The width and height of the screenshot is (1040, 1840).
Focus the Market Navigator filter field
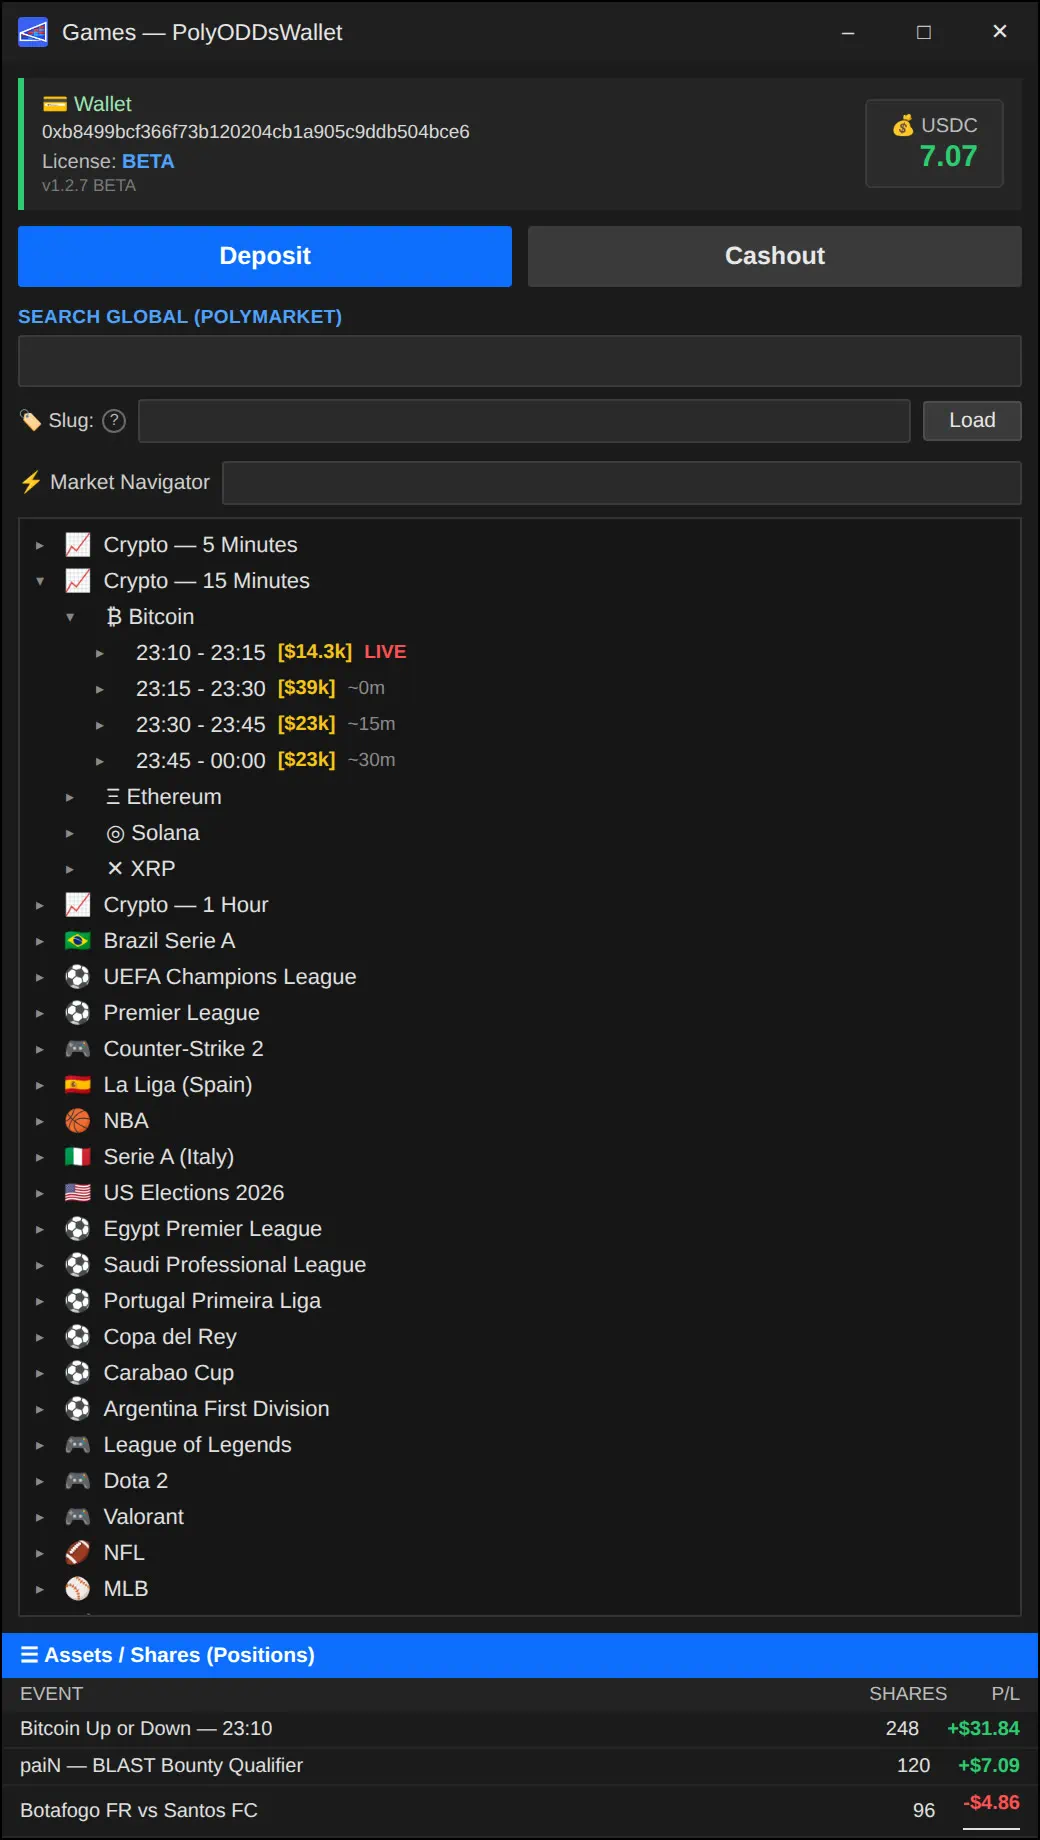pyautogui.click(x=622, y=483)
